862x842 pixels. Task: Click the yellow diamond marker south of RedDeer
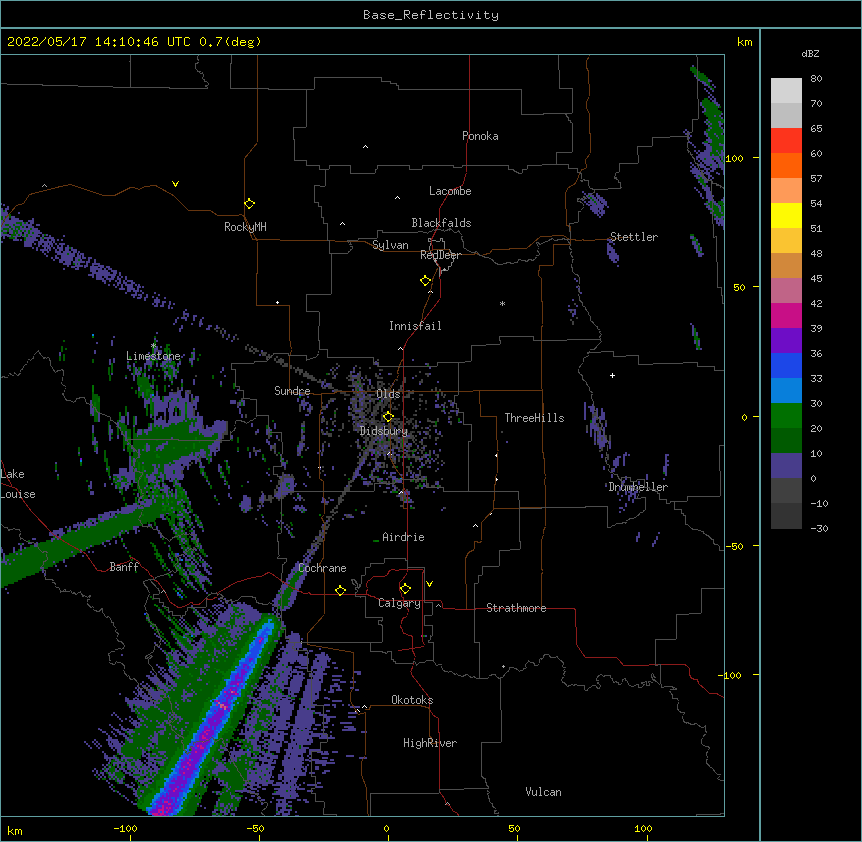point(426,281)
